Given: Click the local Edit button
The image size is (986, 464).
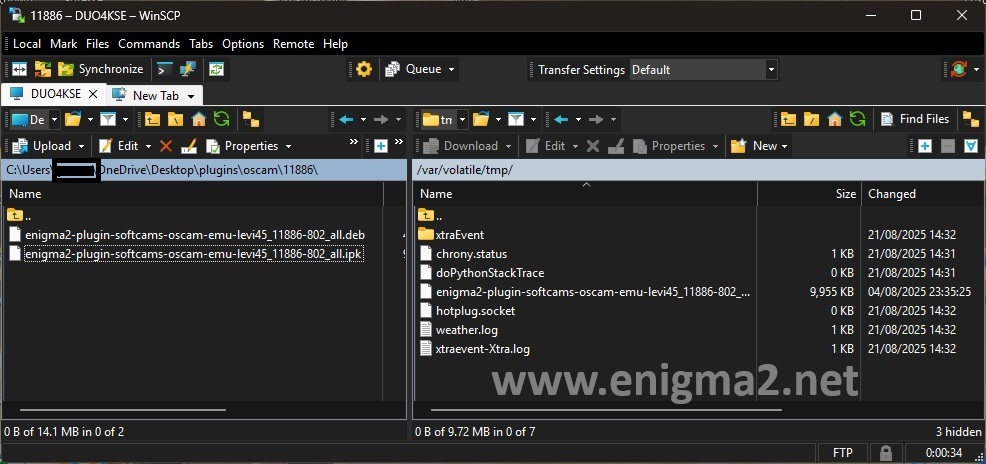Looking at the screenshot, I should point(119,146).
